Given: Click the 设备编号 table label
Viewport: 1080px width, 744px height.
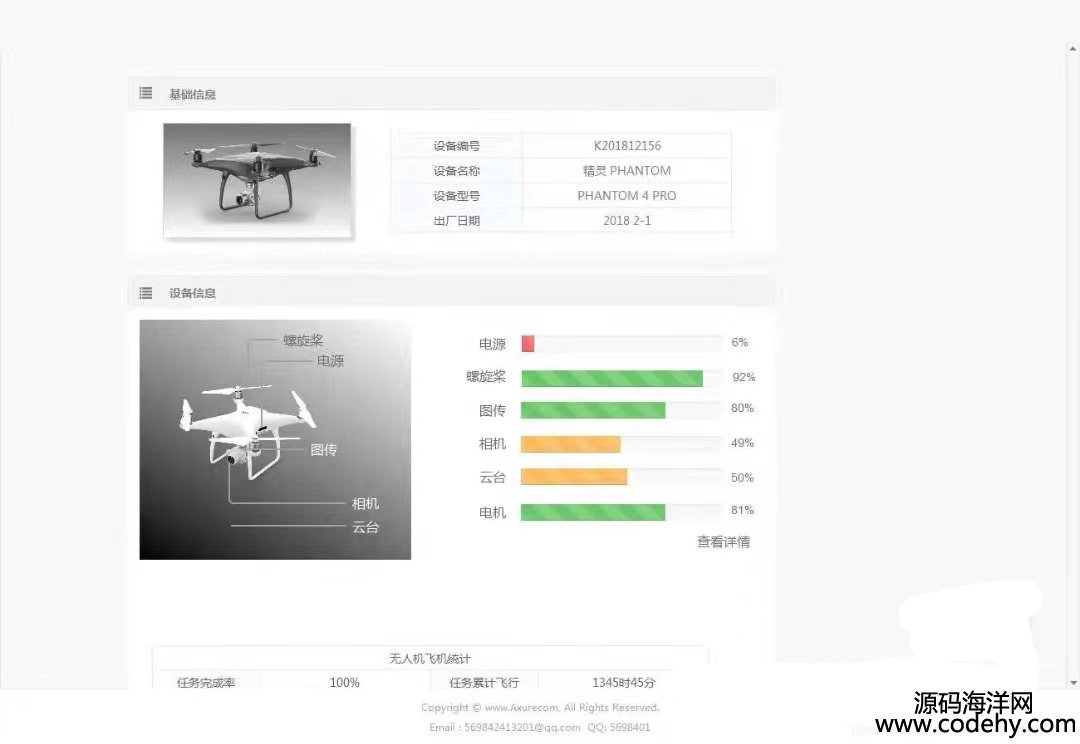Looking at the screenshot, I should [x=457, y=146].
